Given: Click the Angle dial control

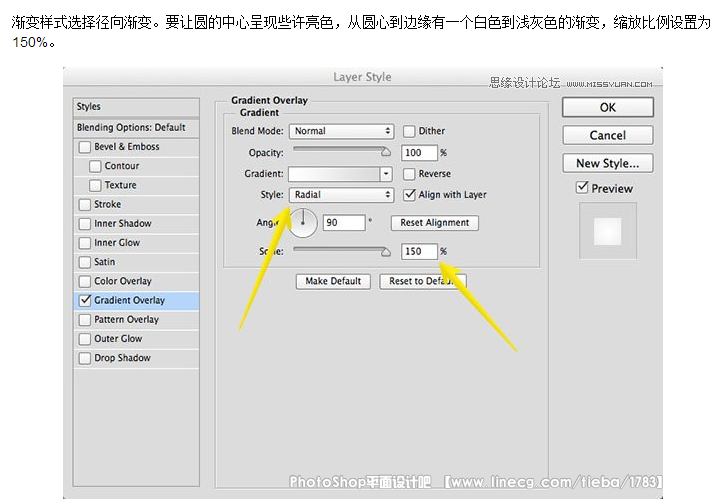Looking at the screenshot, I should (x=303, y=222).
